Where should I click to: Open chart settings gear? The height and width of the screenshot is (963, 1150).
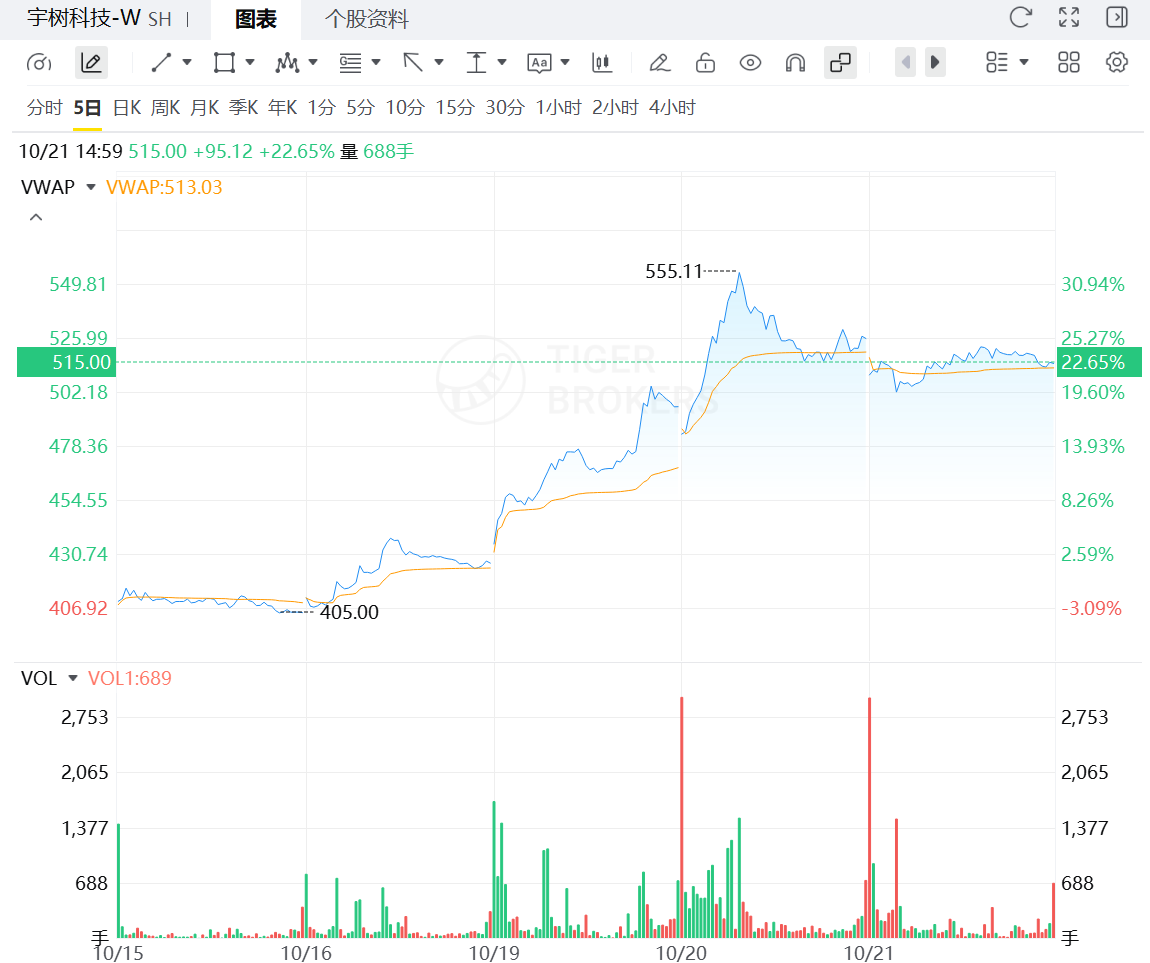point(1117,62)
